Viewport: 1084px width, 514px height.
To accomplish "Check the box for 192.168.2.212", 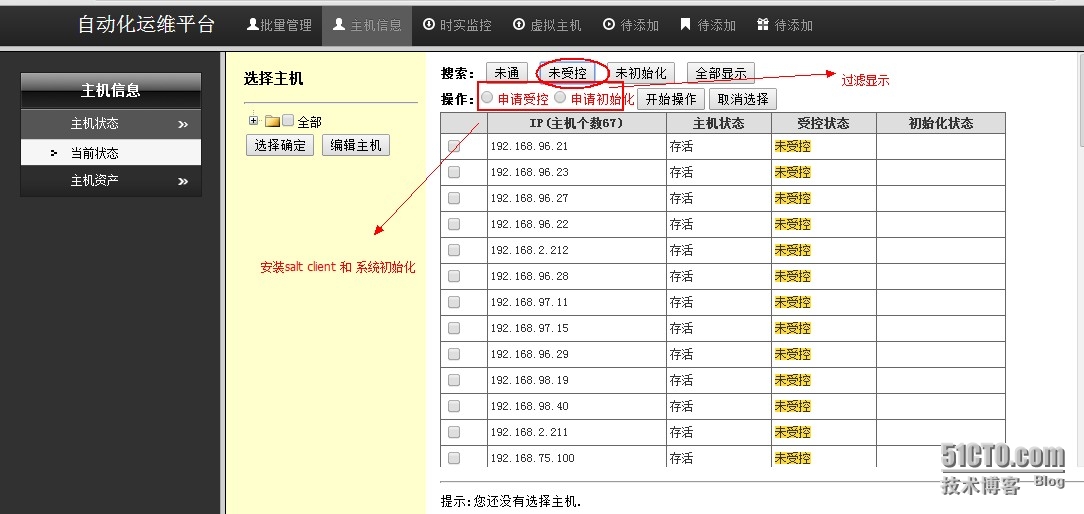I will 454,250.
